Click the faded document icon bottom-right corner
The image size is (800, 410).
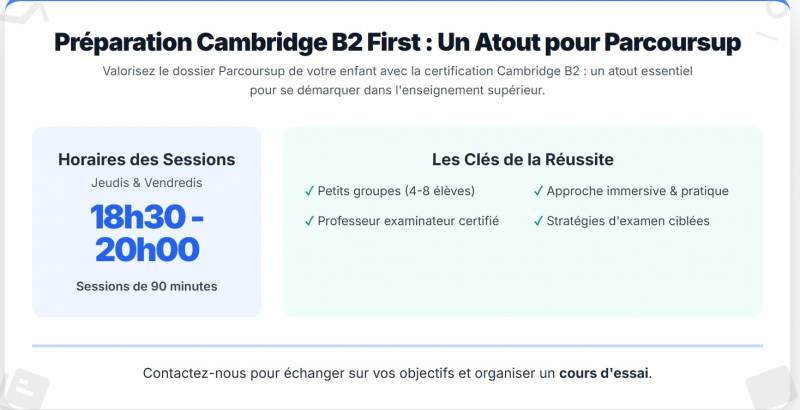pos(774,387)
